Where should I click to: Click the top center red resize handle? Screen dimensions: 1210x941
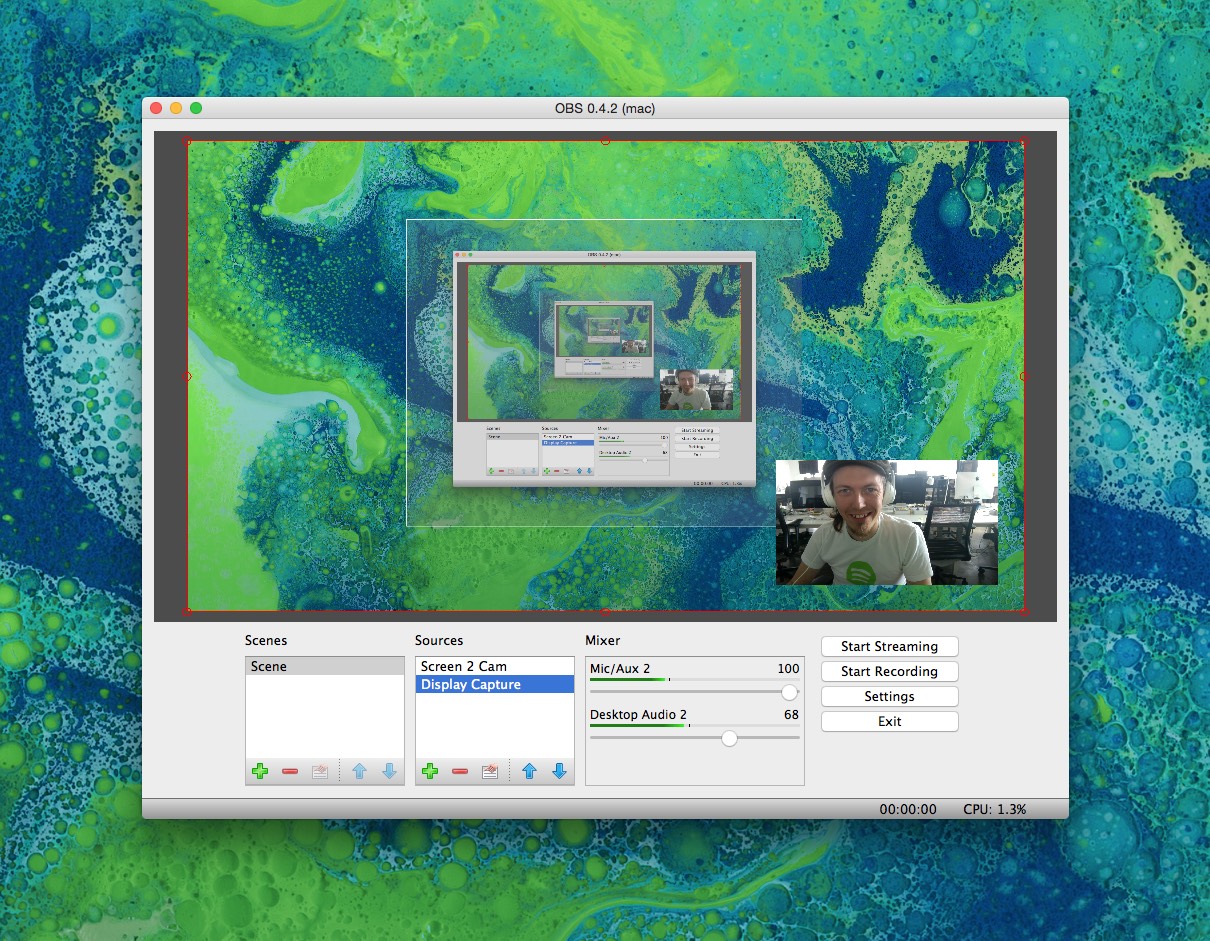[605, 141]
